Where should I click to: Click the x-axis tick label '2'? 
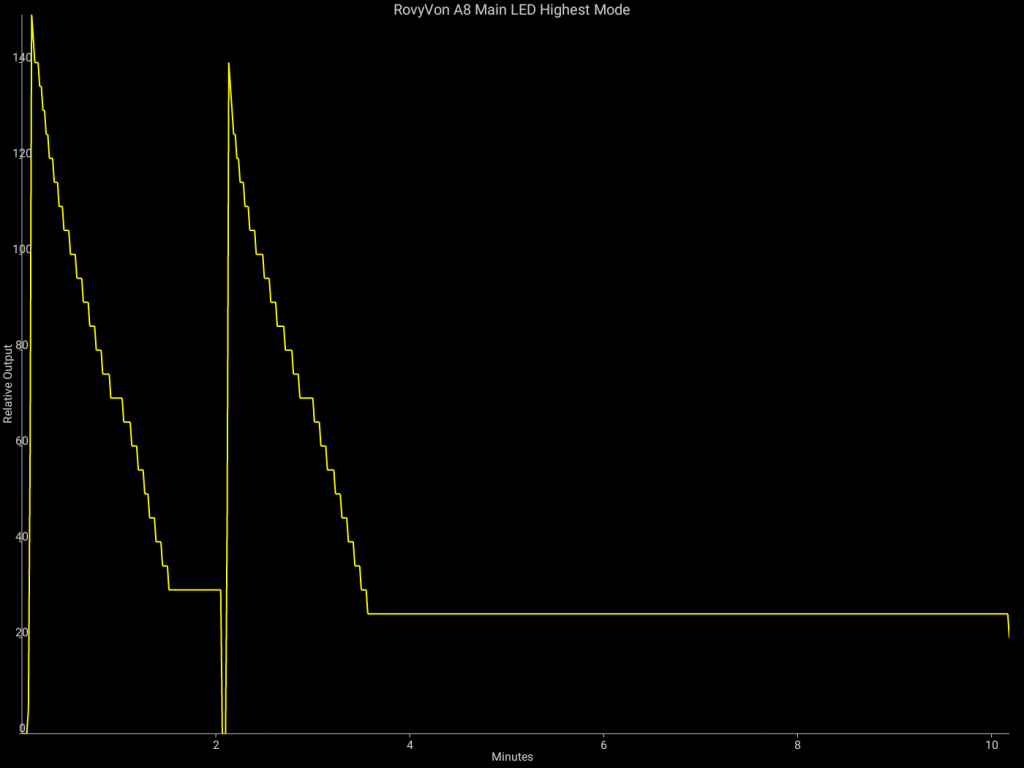tap(216, 745)
